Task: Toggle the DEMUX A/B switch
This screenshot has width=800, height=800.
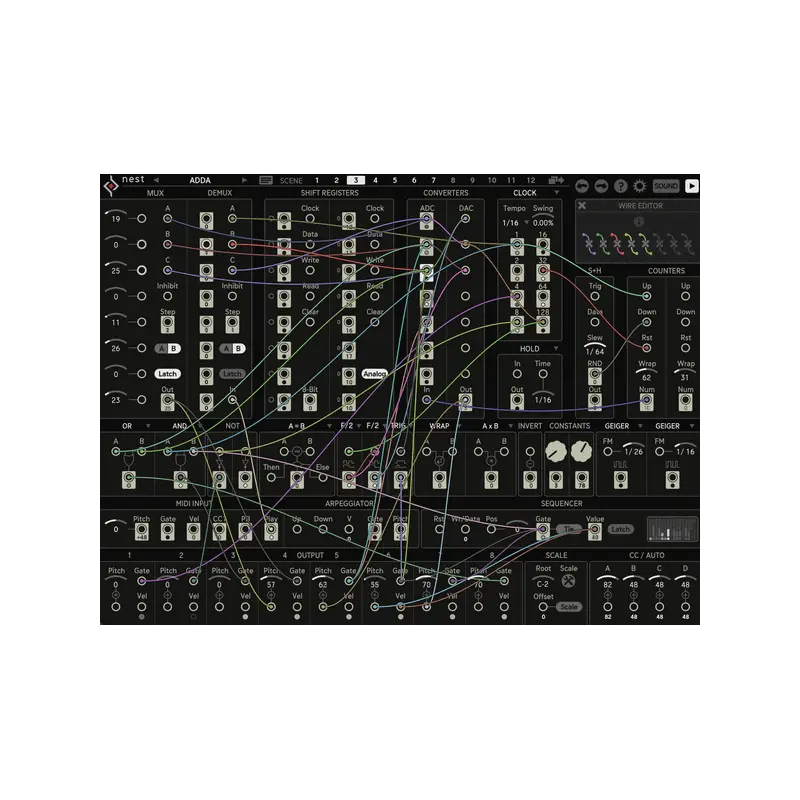Action: pyautogui.click(x=232, y=348)
